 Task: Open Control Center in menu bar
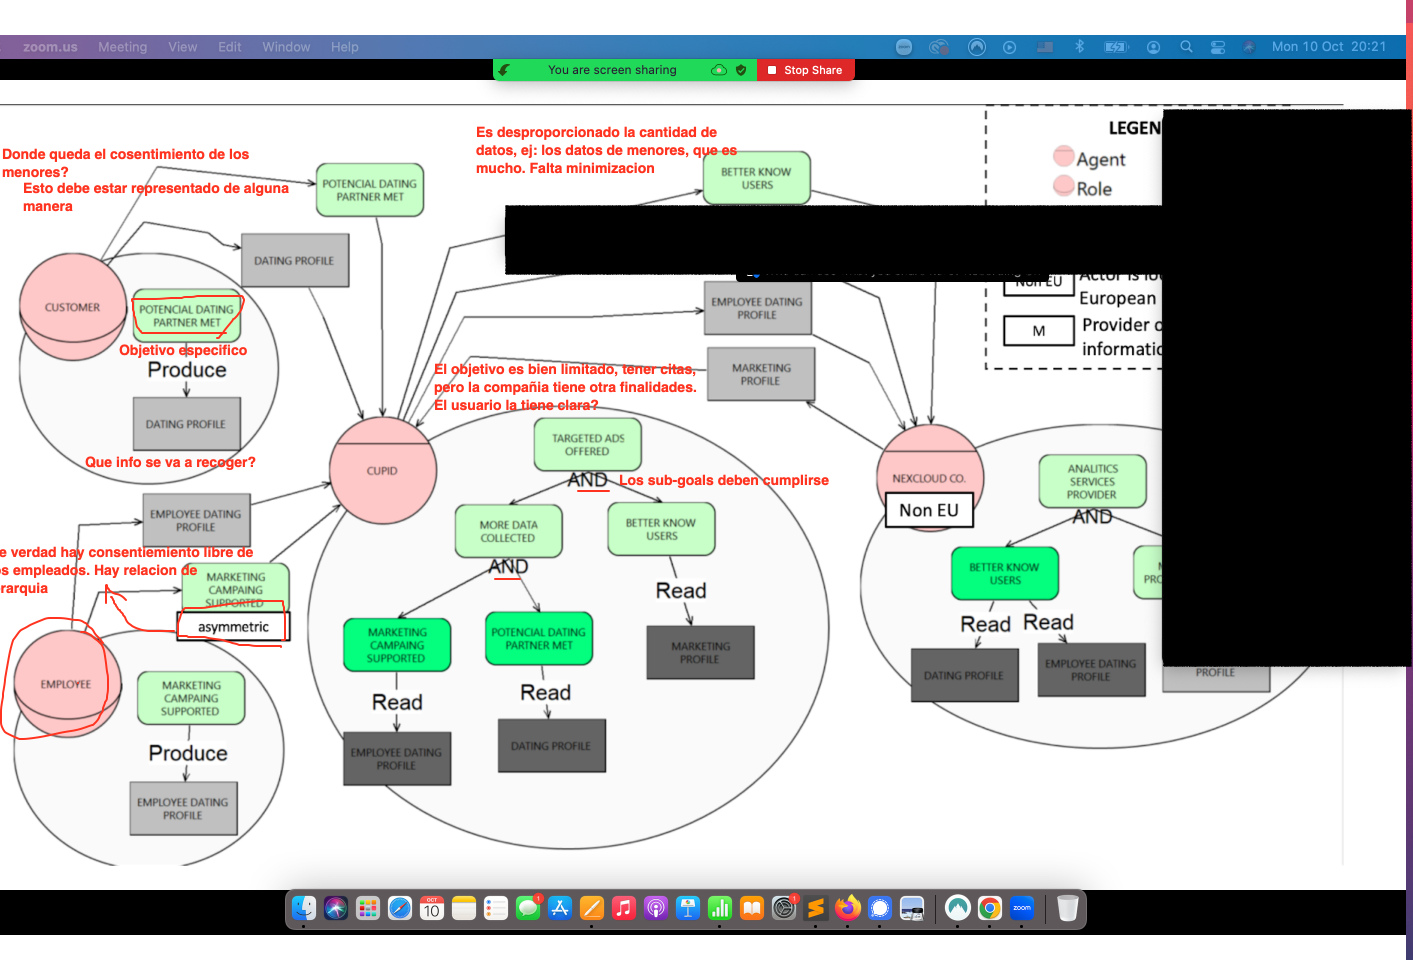tap(1217, 47)
